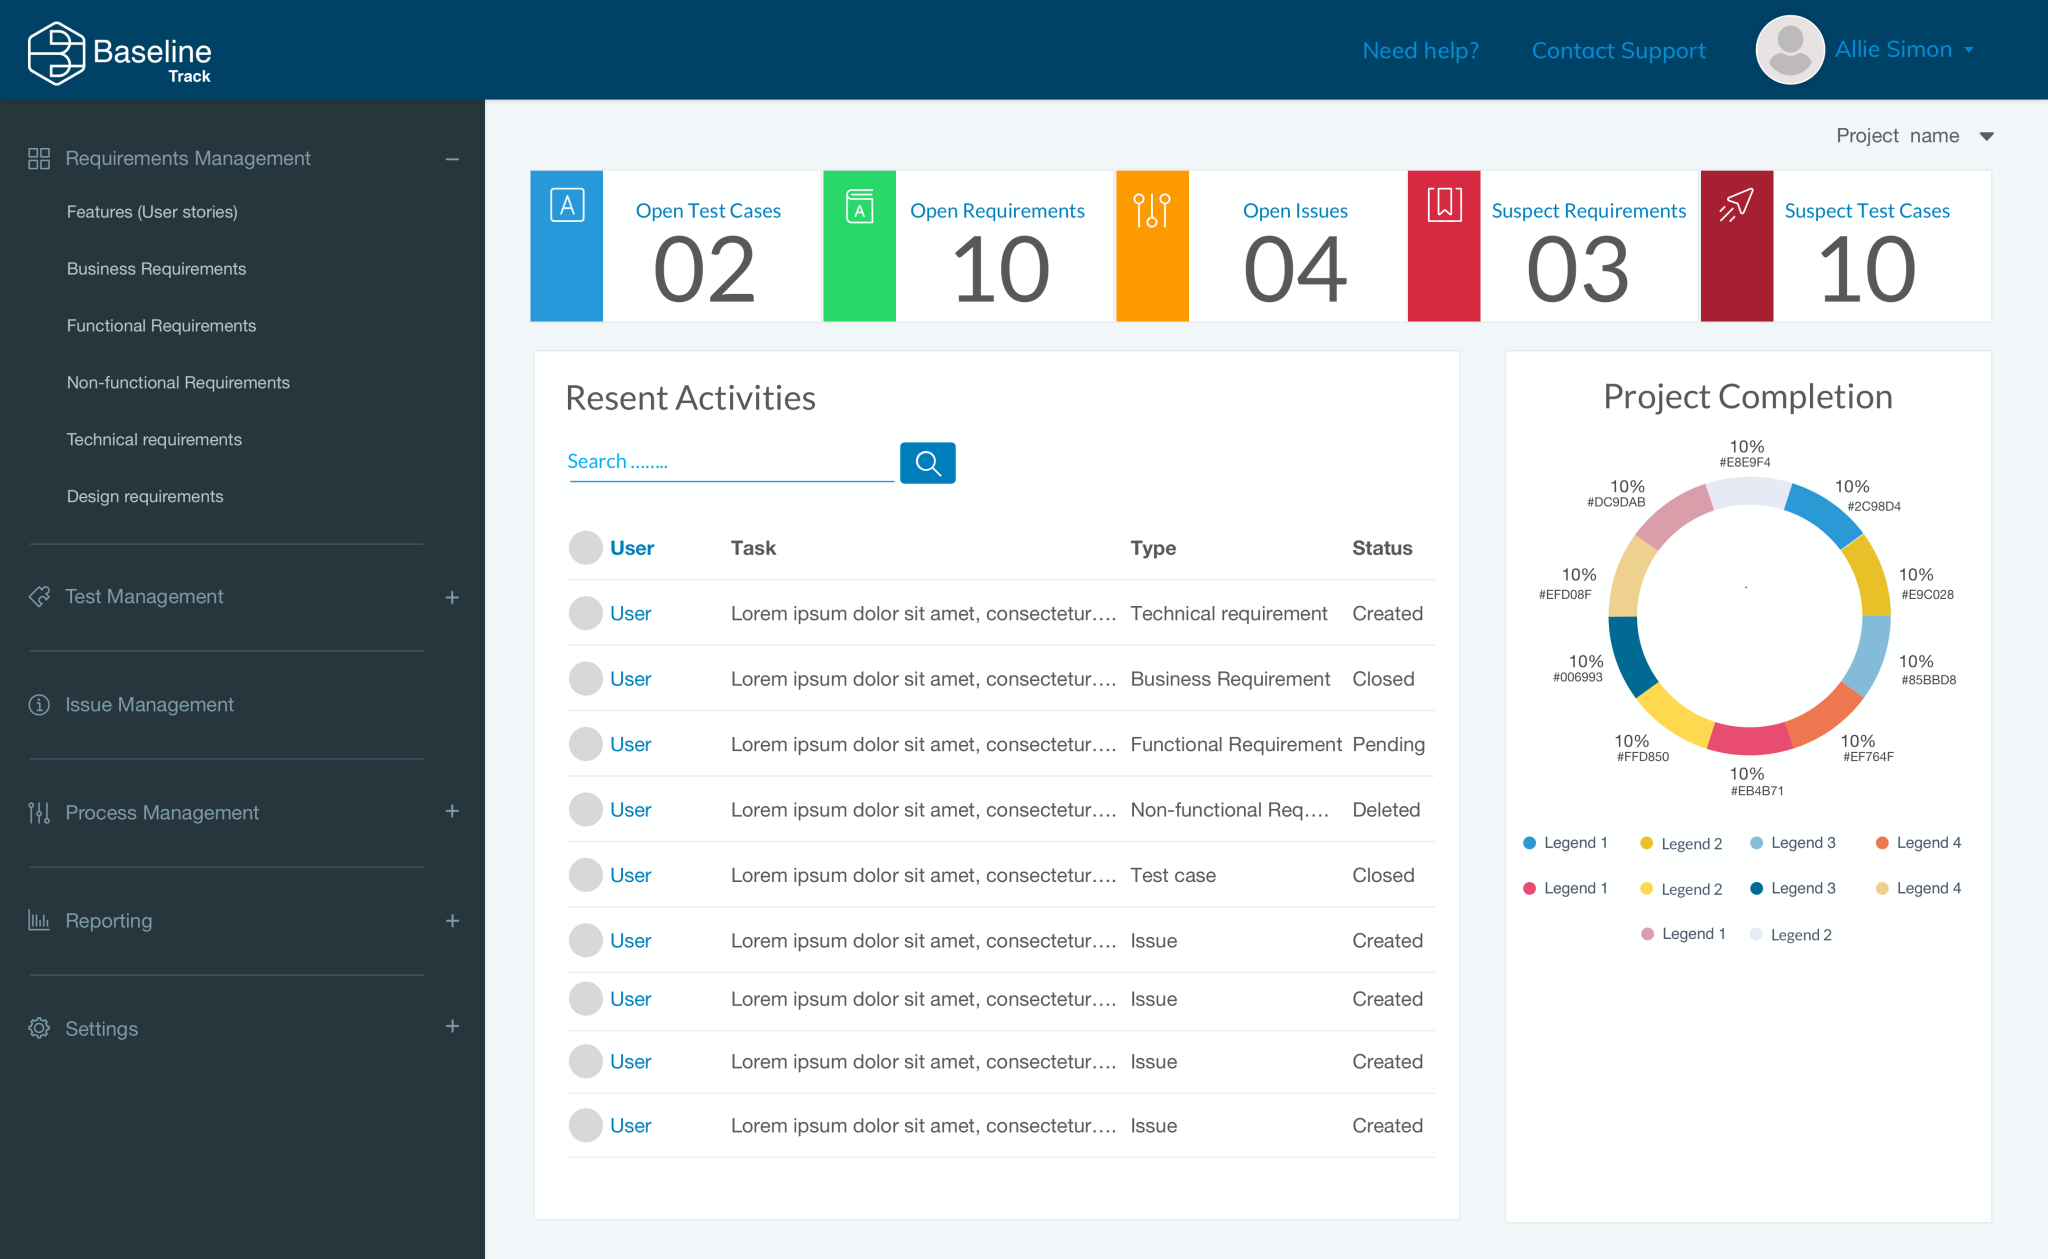This screenshot has height=1259, width=2048.
Task: Click Allie Simon's profile avatar
Action: pos(1790,50)
